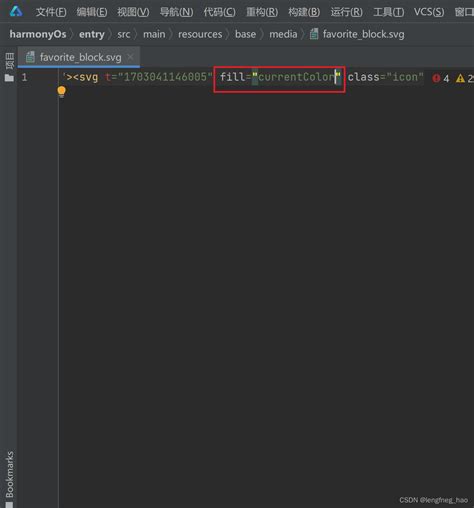The width and height of the screenshot is (474, 508).
Task: Click the class="icon" attribute text
Action: point(385,77)
